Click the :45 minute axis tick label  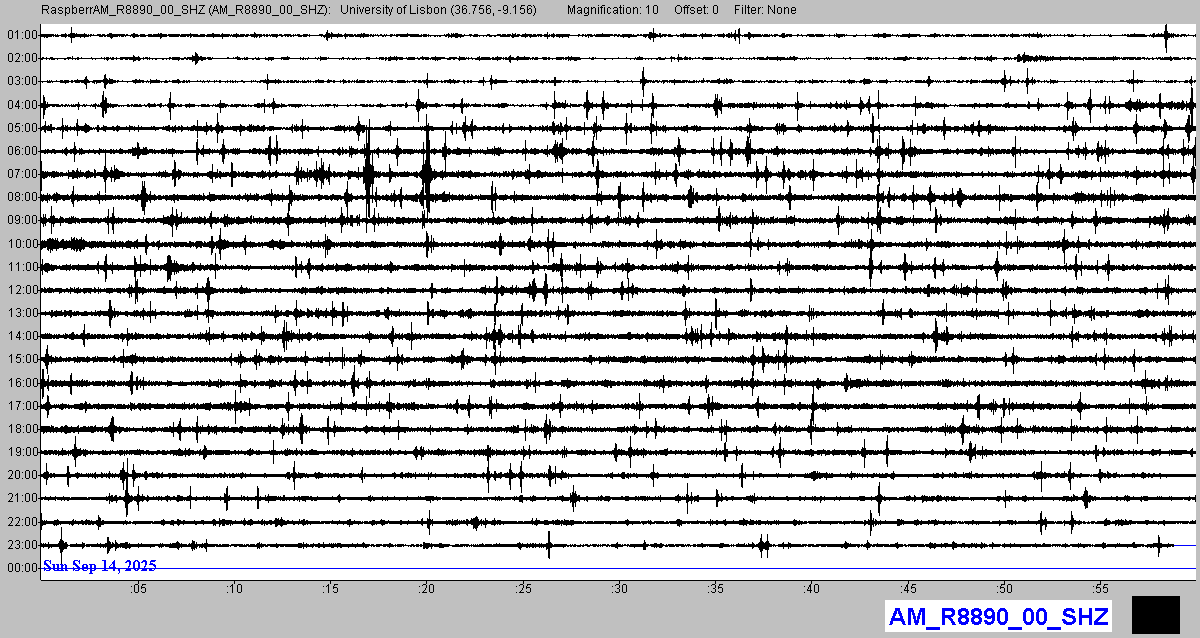click(909, 589)
